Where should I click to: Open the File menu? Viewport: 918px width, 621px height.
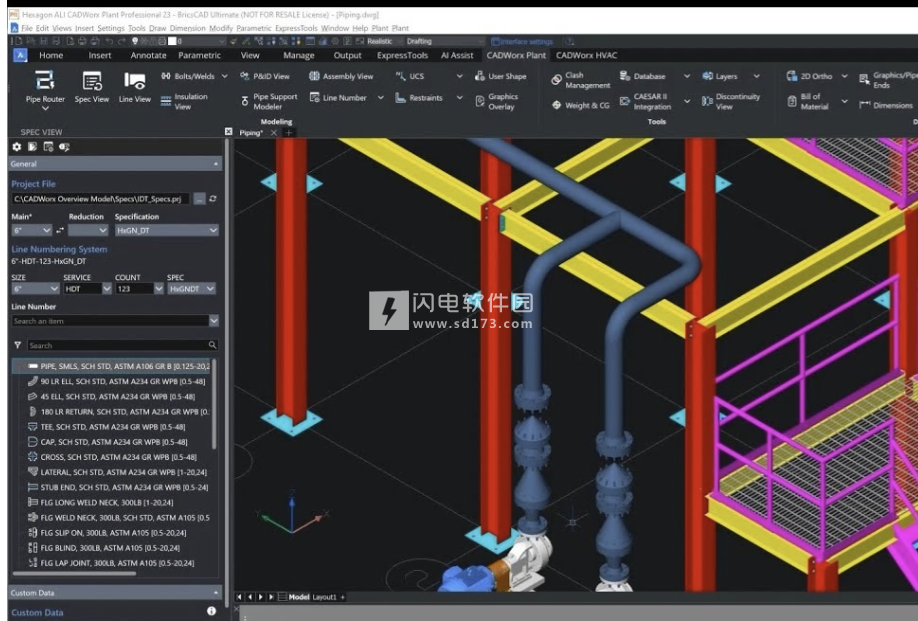click(27, 28)
